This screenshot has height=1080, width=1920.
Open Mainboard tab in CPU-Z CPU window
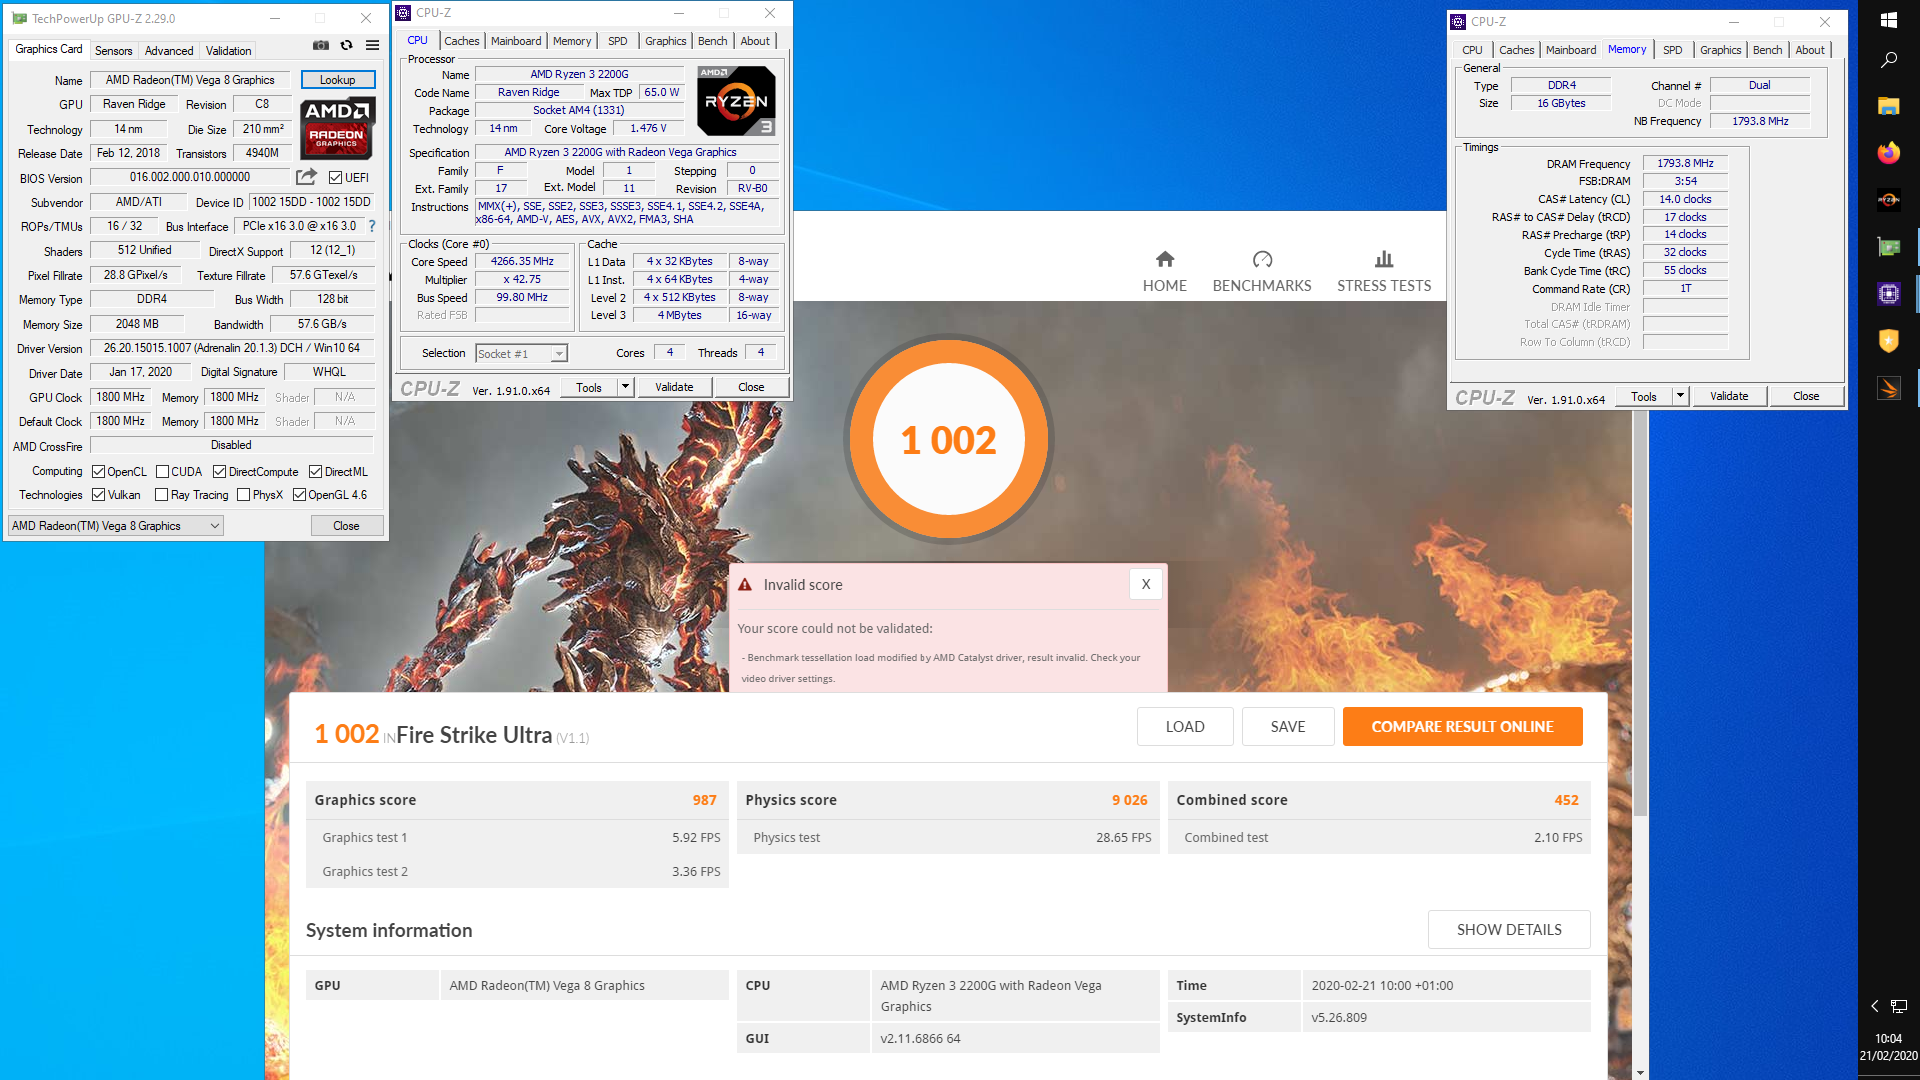[516, 41]
